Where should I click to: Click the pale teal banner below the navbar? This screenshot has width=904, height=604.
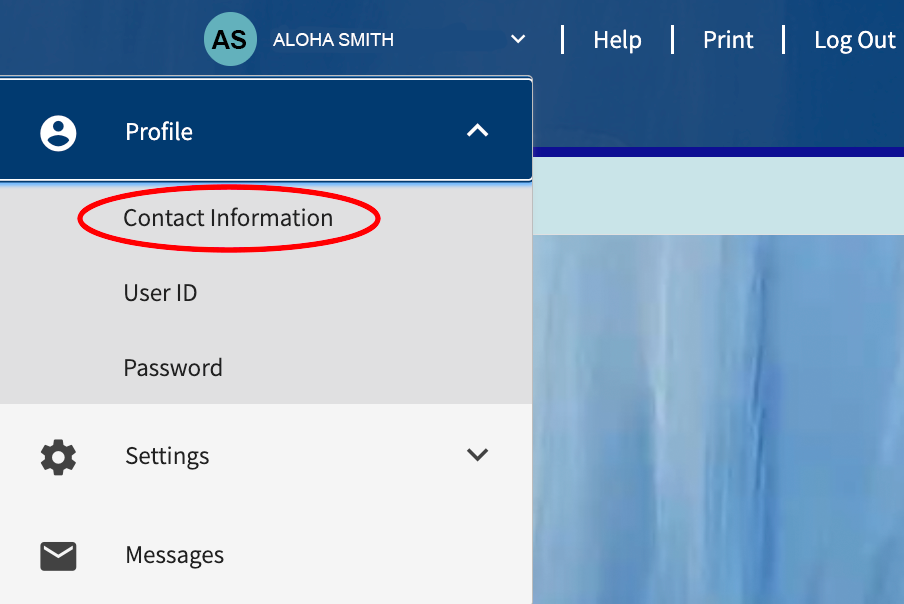718,197
